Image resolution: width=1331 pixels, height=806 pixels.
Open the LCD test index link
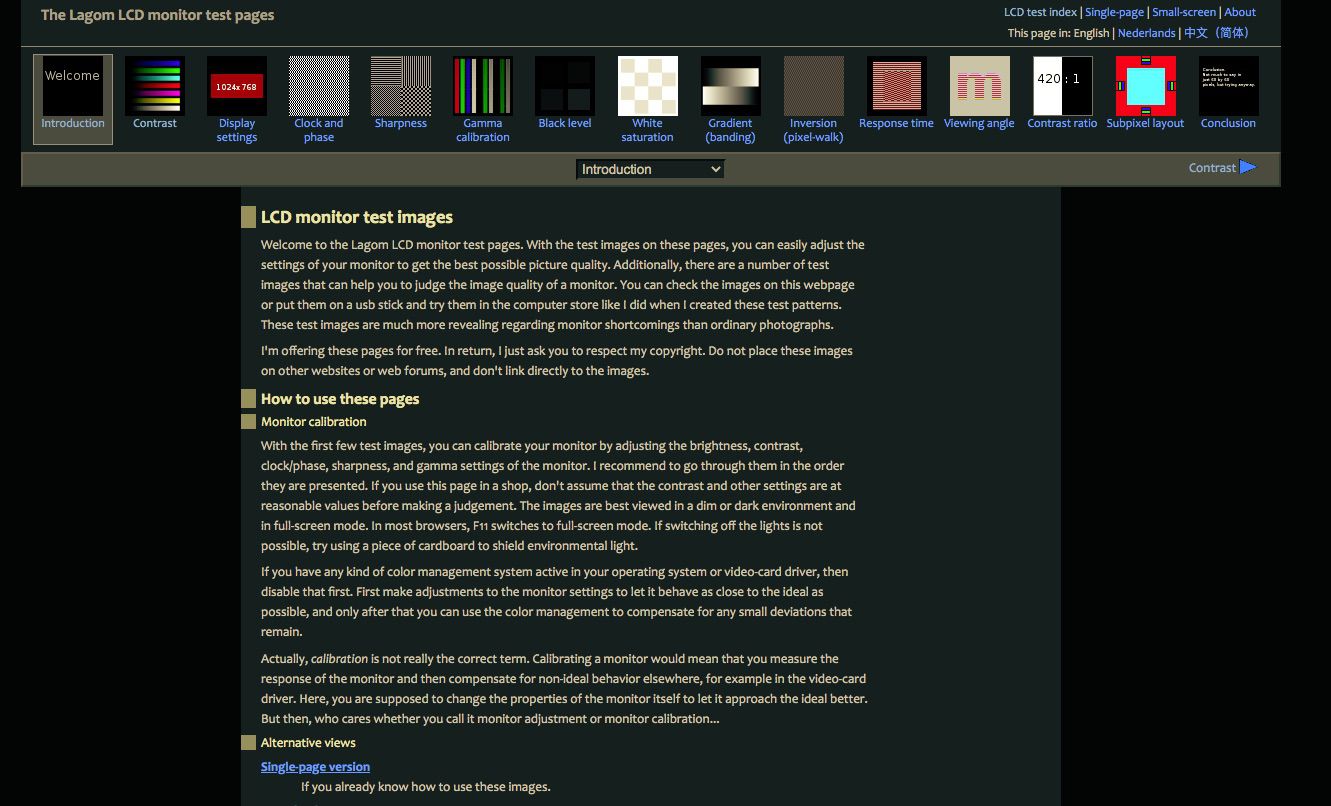click(x=1040, y=12)
